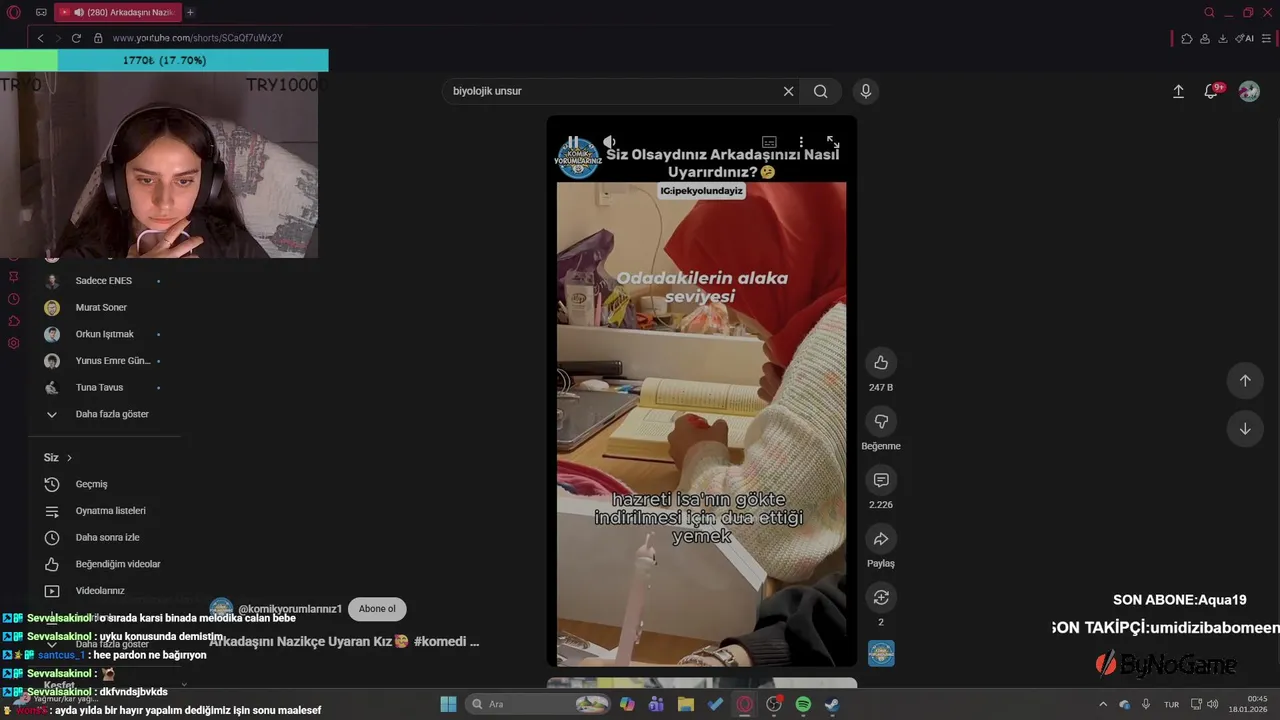This screenshot has height=720, width=1280.
Task: Click the YouTube Shorts address bar URL
Action: click(x=197, y=38)
